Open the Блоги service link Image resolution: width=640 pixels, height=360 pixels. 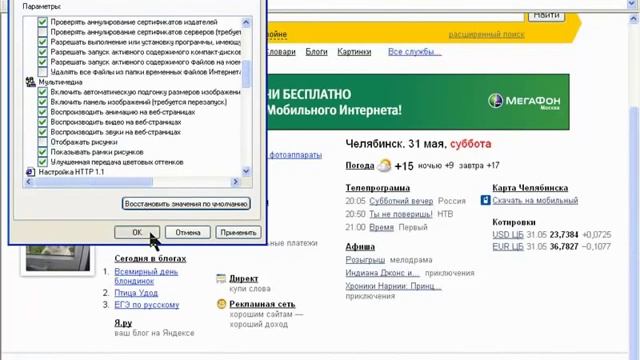(316, 52)
